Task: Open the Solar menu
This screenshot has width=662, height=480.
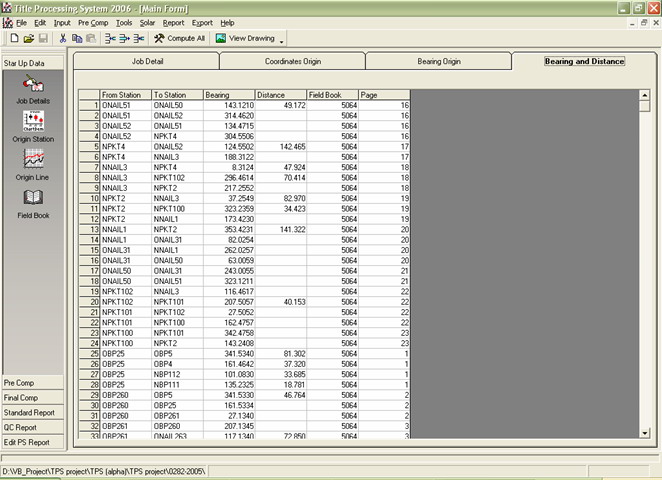Action: coord(147,22)
